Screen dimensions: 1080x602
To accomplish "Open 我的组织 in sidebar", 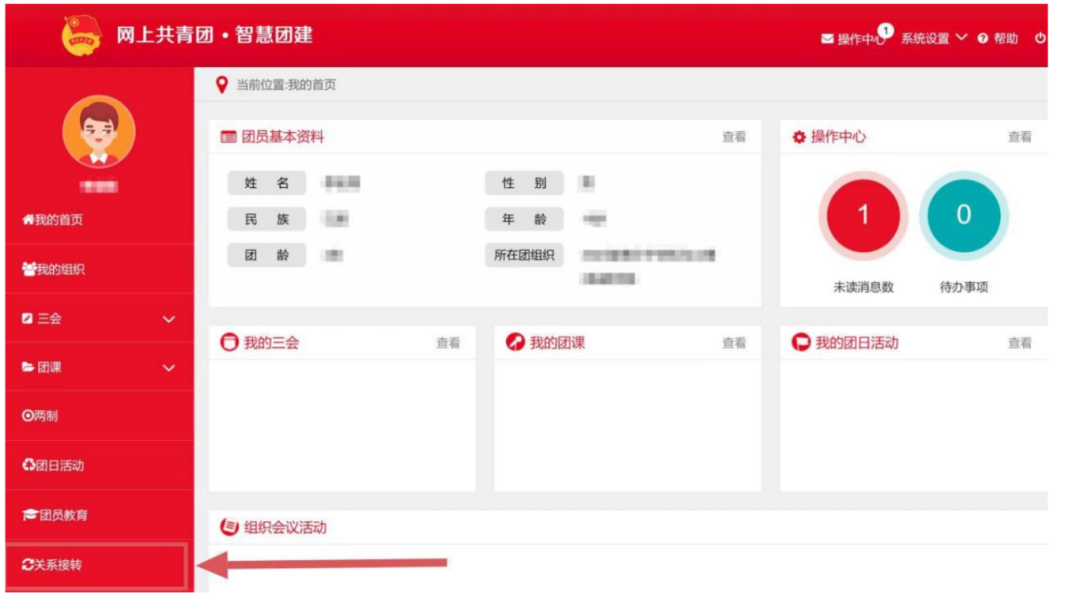I will pos(54,269).
